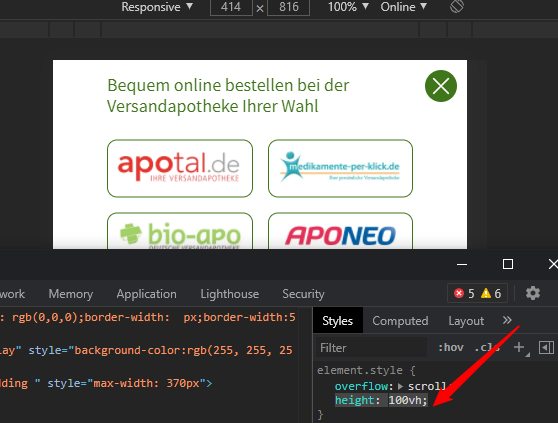Screen dimensions: 558x423
Task: Click the Filter styles input field
Action: coord(371,348)
